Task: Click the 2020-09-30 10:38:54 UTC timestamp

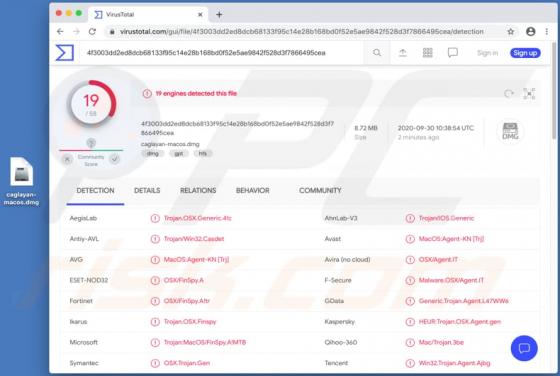Action: pyautogui.click(x=436, y=128)
